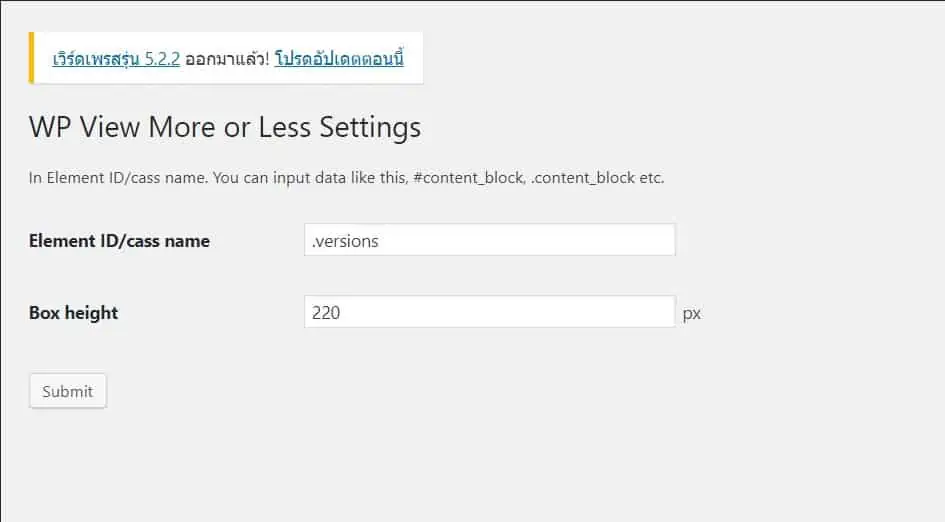Open the WordPress 5.2.2 version link
945x522 pixels.
(116, 58)
